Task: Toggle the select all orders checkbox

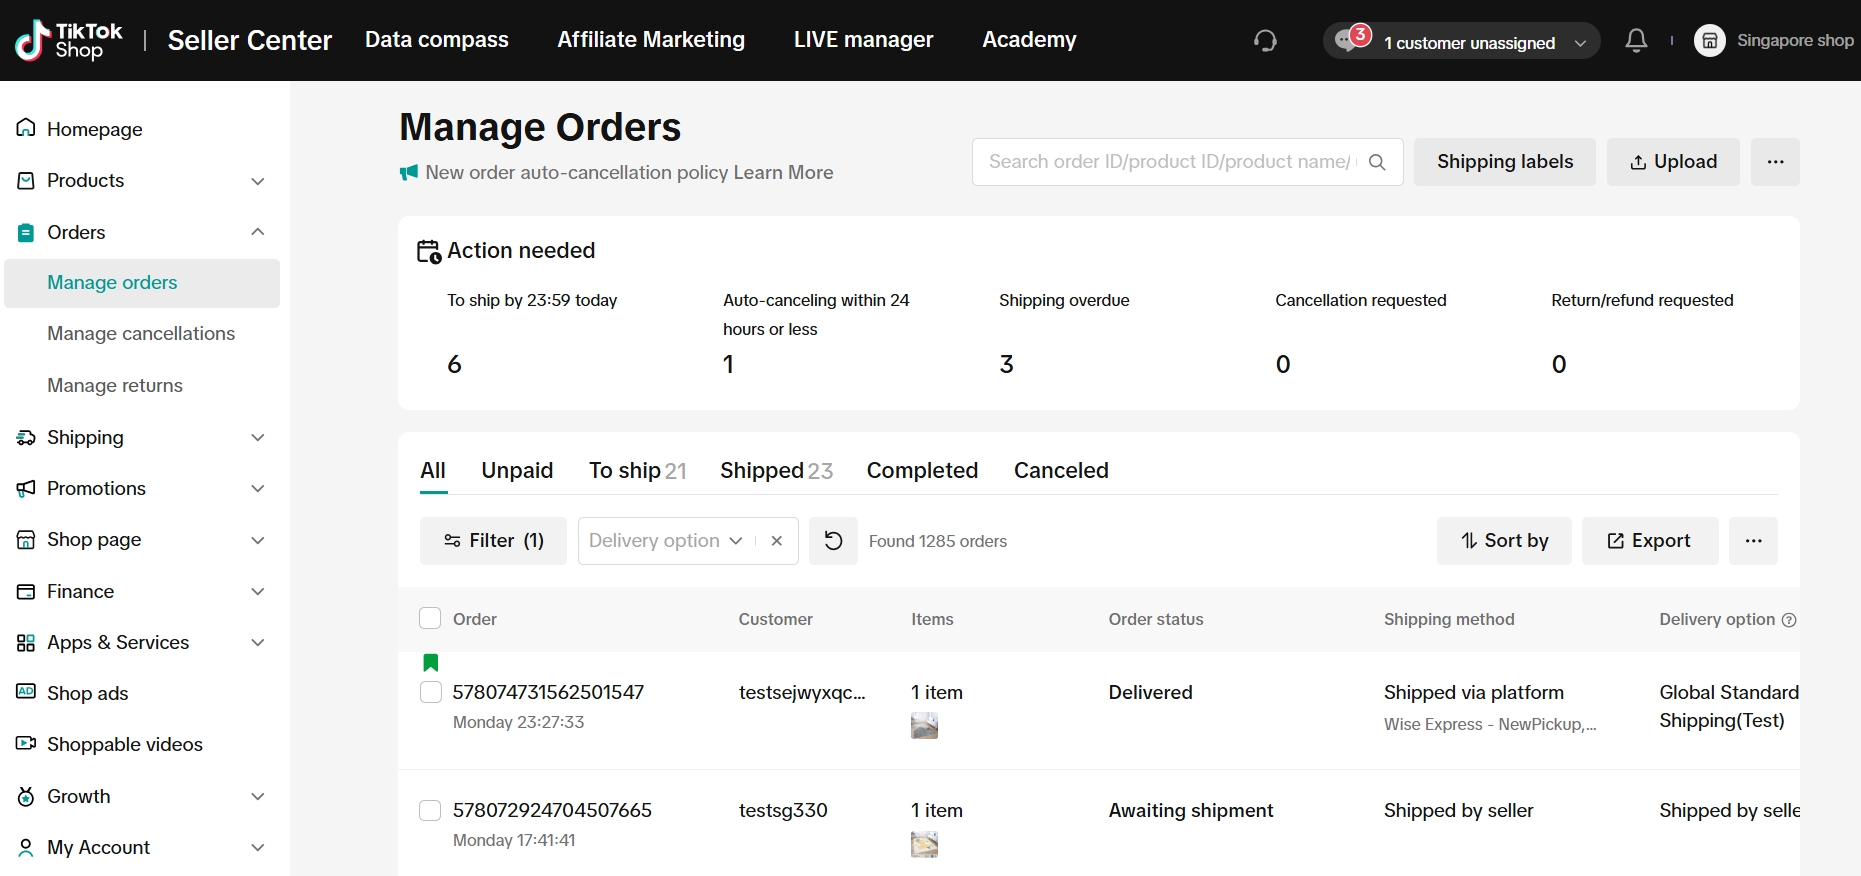Action: [x=430, y=619]
